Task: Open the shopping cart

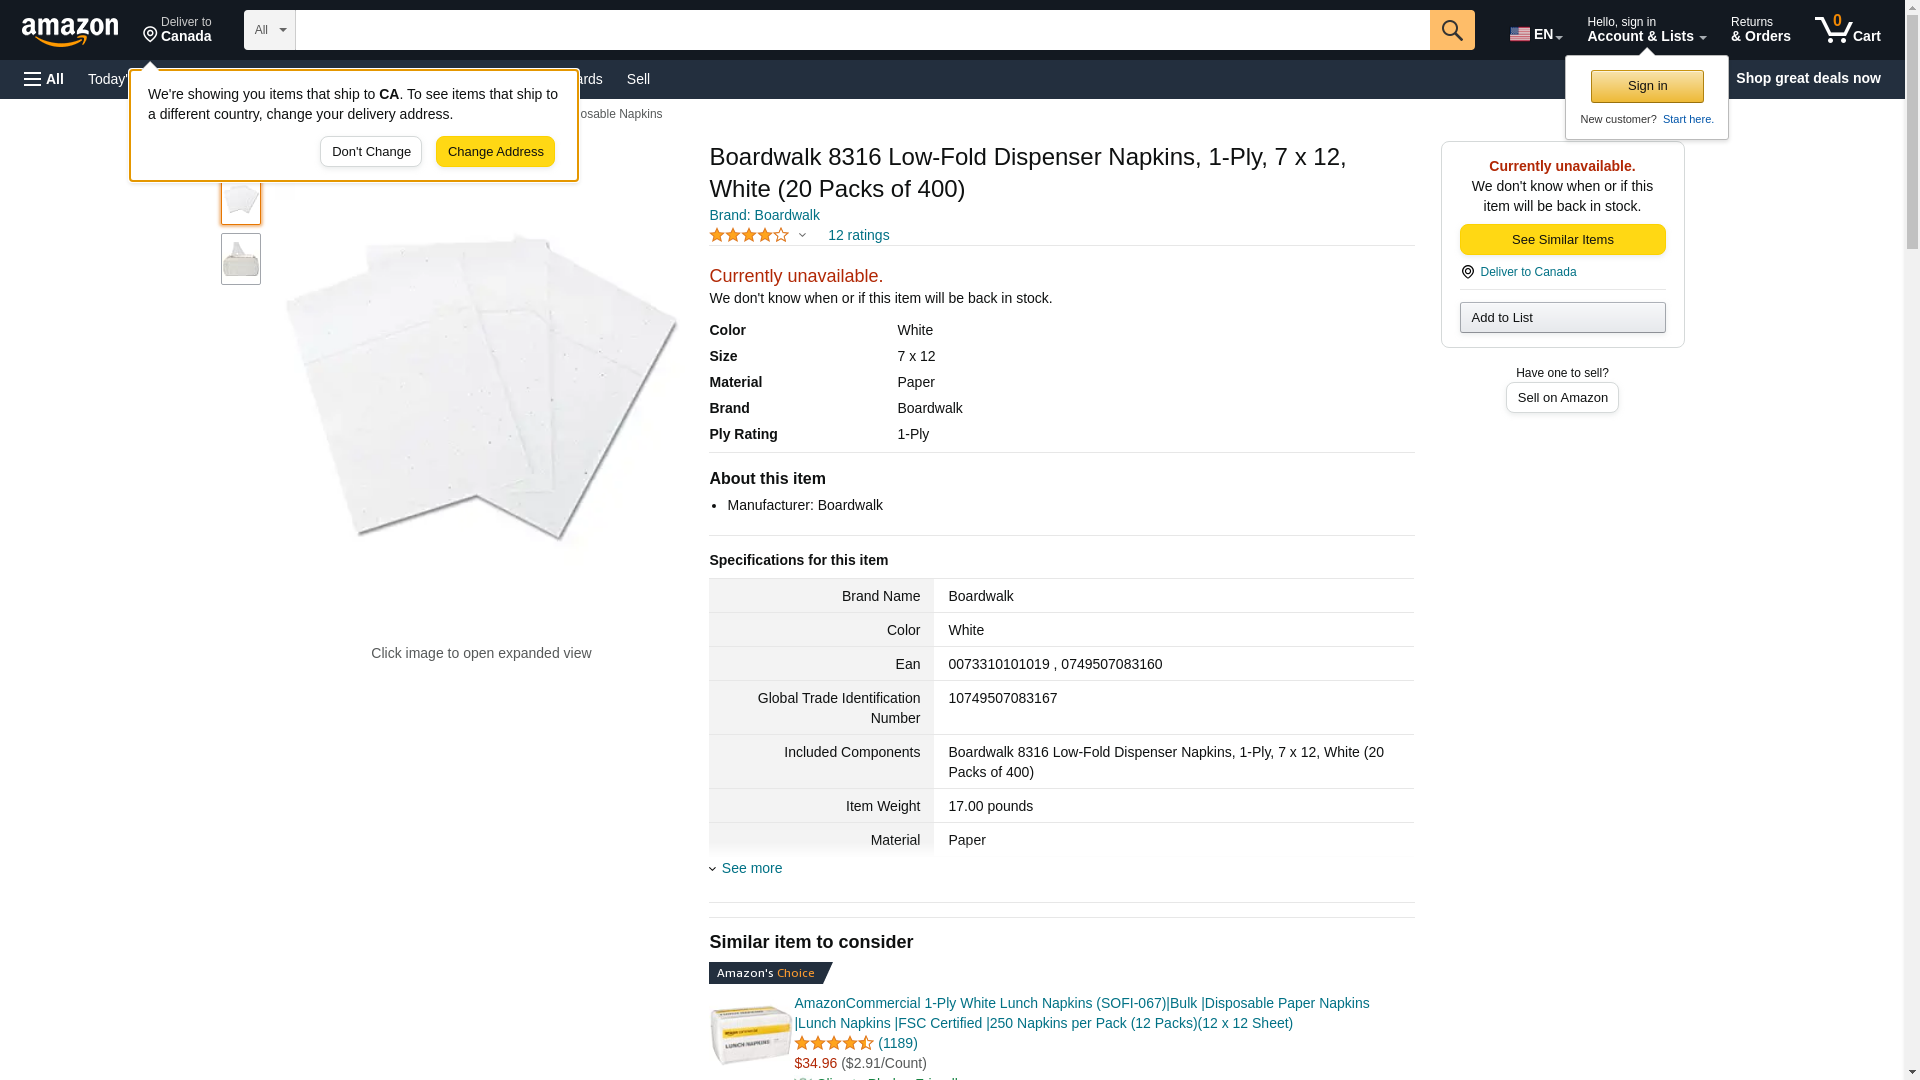Action: click(1847, 30)
